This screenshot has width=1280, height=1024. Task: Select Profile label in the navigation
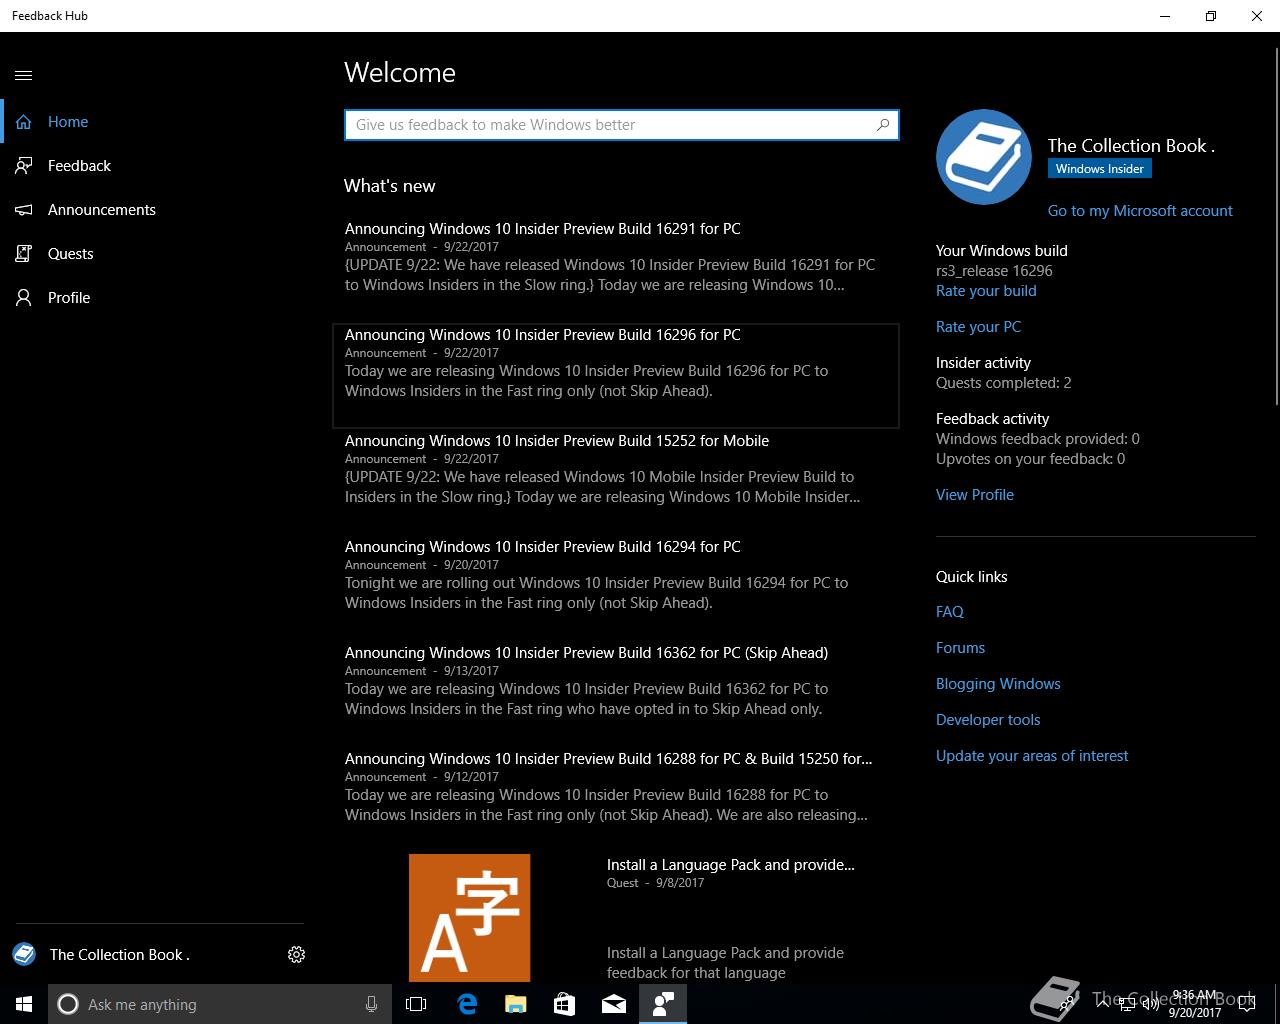pyautogui.click(x=69, y=298)
